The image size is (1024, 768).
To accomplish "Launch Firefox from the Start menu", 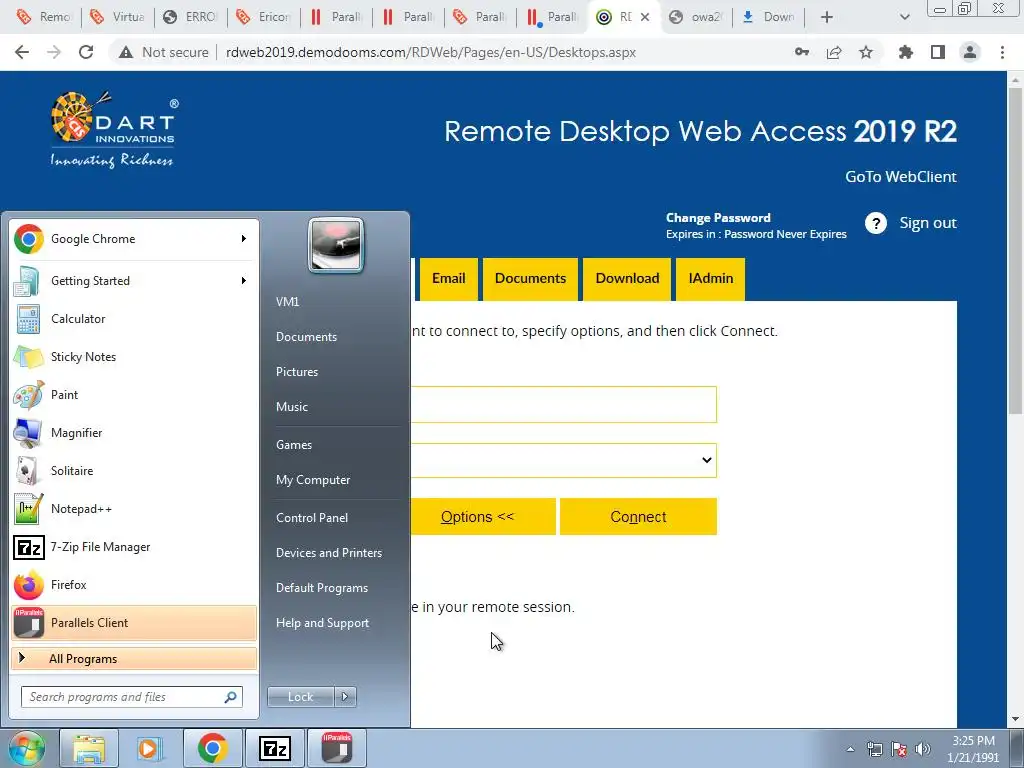I will 134,584.
